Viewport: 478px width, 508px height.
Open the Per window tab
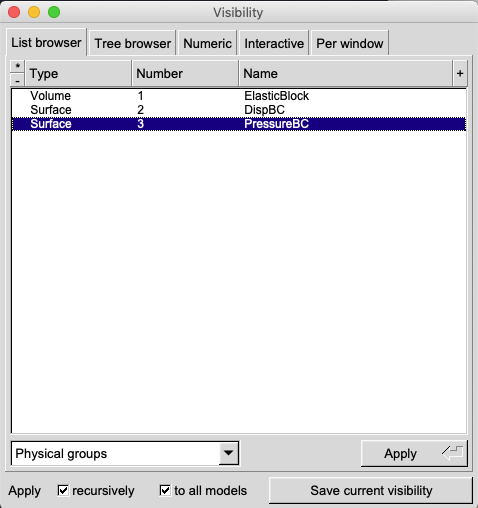350,43
